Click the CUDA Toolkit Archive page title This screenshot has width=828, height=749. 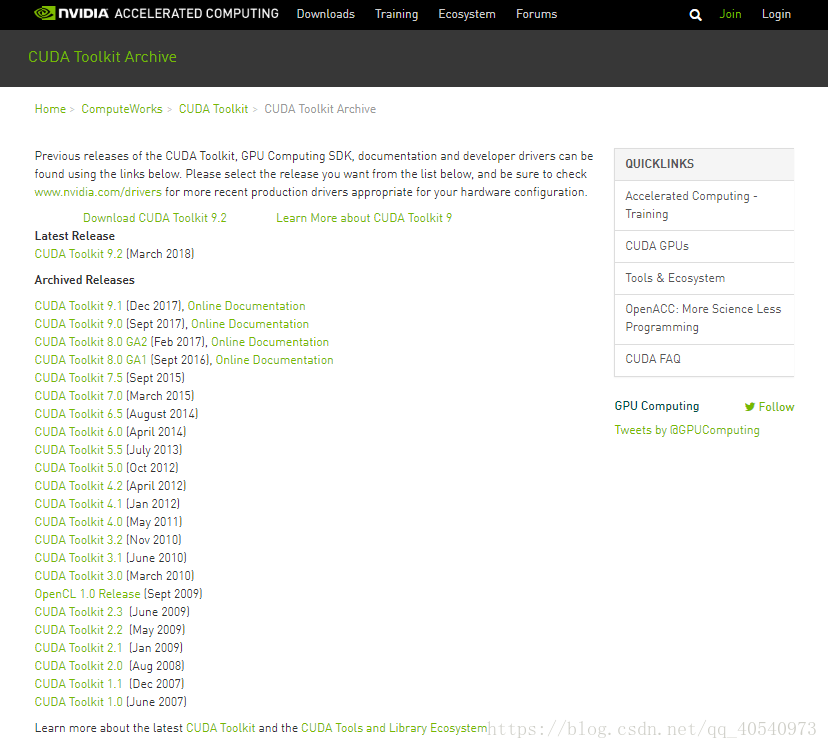coord(102,57)
